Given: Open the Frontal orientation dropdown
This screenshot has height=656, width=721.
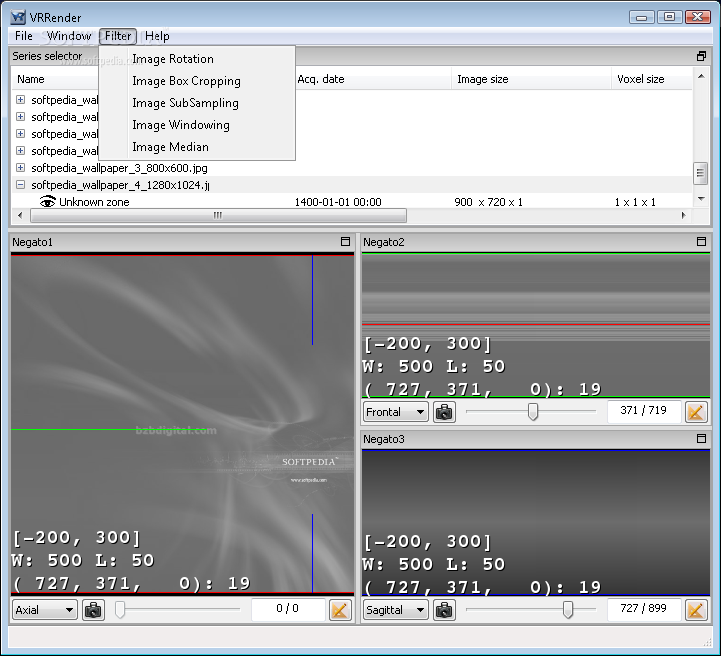Looking at the screenshot, I should coord(395,412).
